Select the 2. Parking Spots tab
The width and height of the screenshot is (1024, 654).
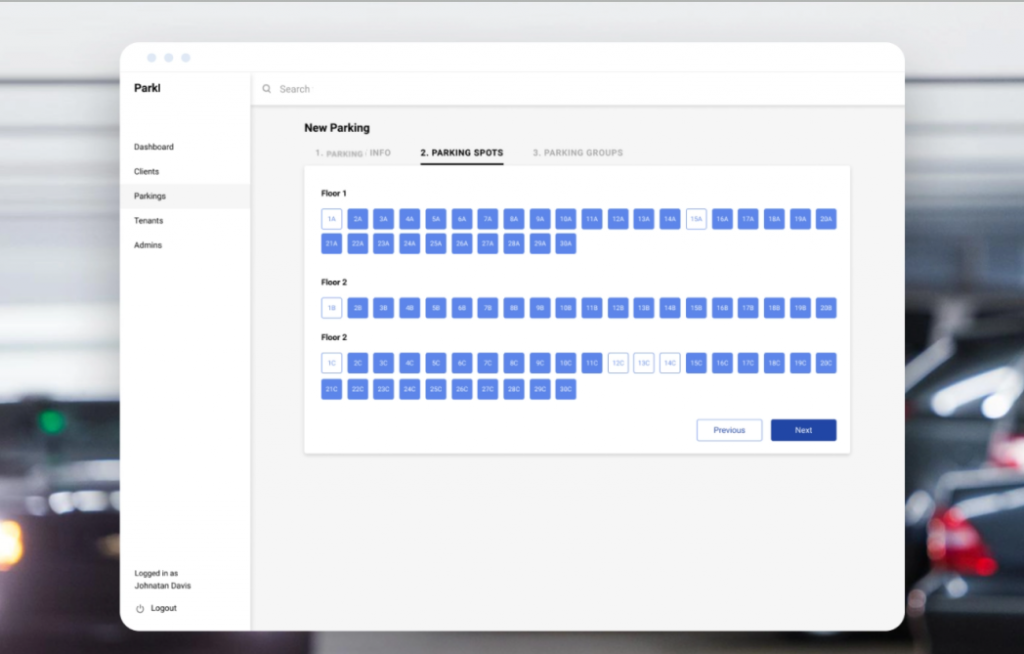click(462, 153)
